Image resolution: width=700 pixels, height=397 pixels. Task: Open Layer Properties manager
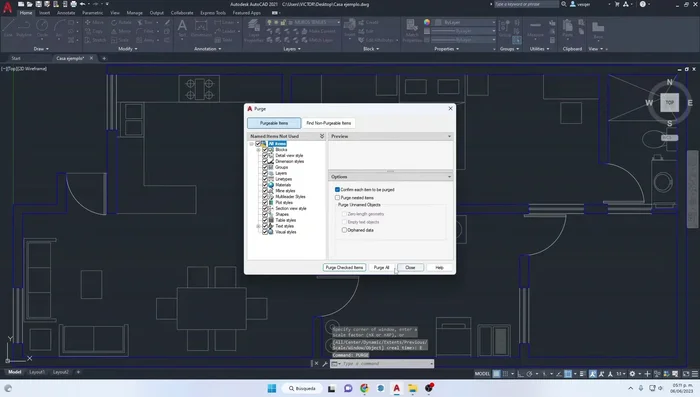tap(254, 30)
